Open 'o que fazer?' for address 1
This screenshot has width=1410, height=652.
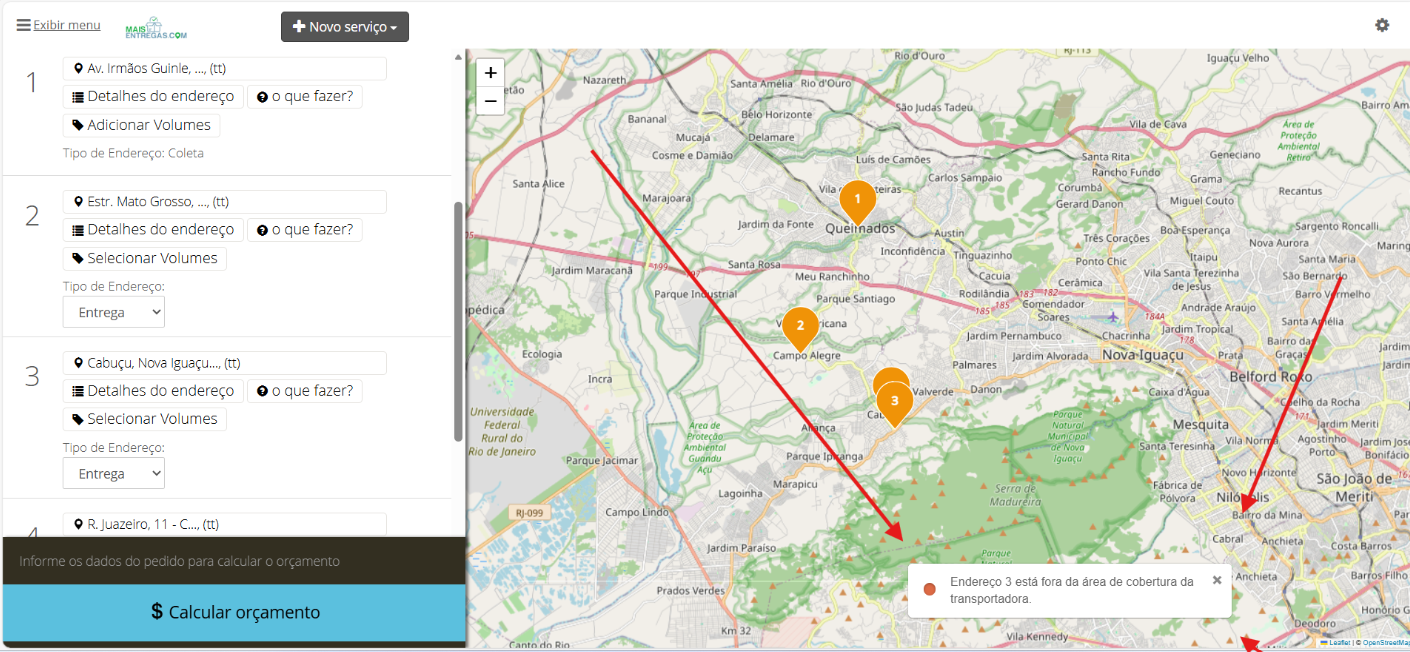[x=305, y=96]
